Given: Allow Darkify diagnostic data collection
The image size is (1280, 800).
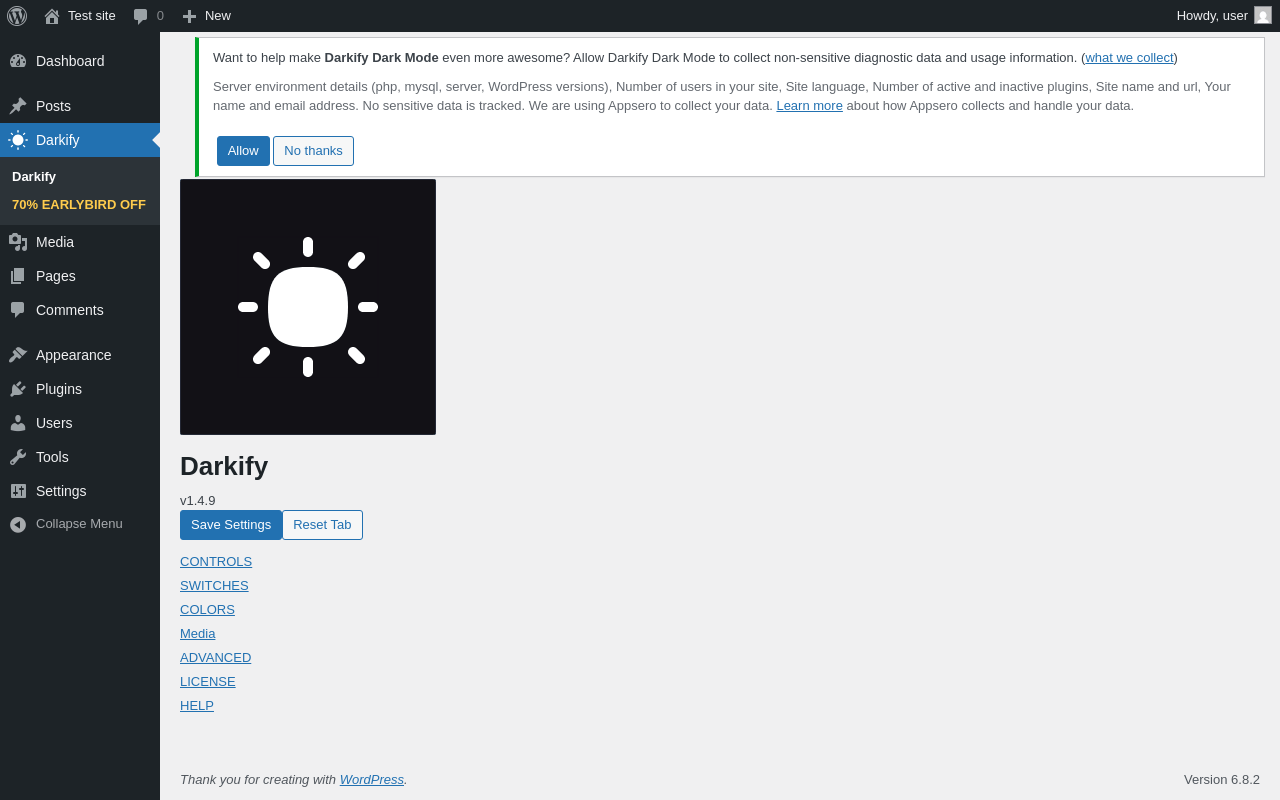Looking at the screenshot, I should click(243, 151).
